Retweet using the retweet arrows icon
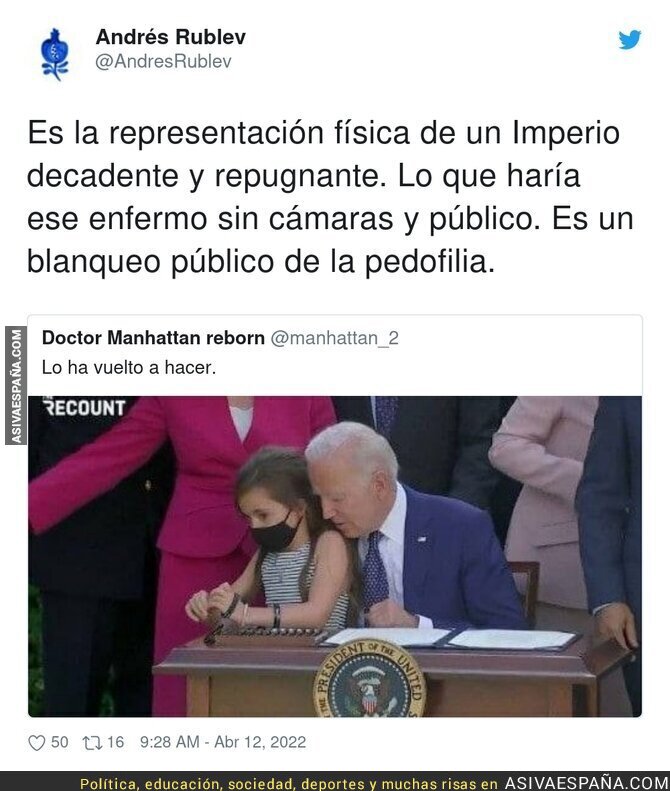The image size is (670, 791). pos(91,743)
